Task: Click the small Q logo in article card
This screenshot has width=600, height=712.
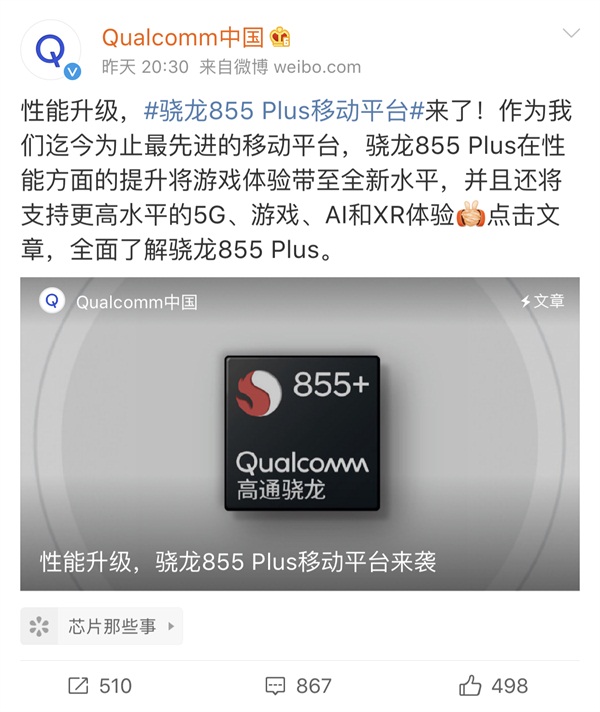Action: point(52,301)
